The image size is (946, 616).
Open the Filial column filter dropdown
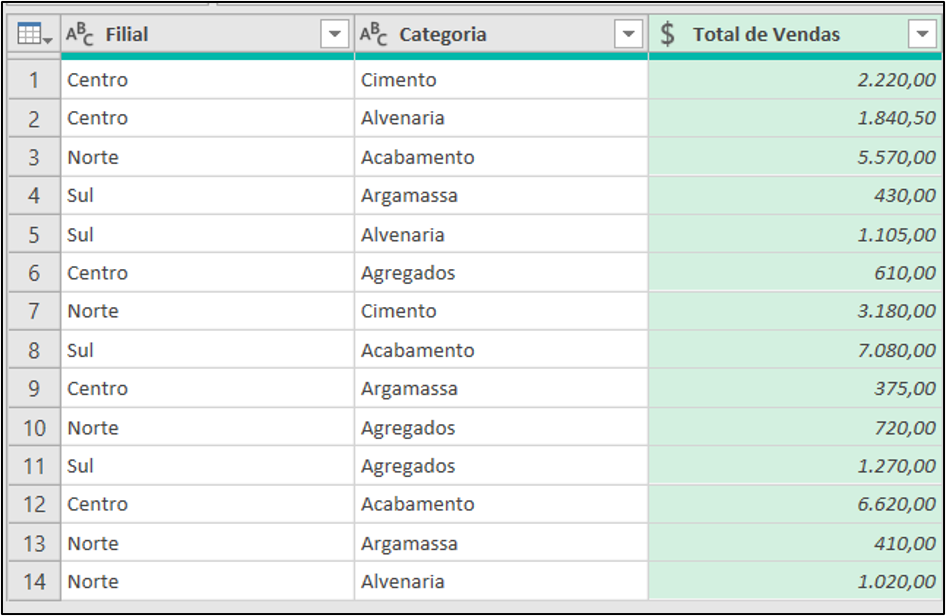point(335,34)
